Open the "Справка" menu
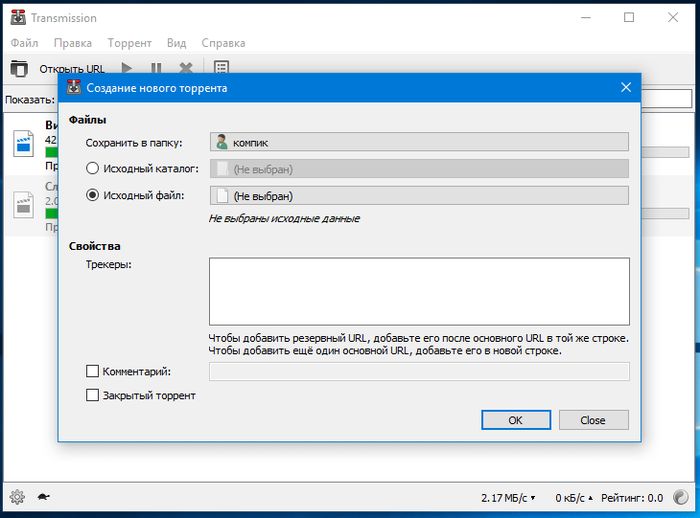The image size is (700, 518). (223, 43)
